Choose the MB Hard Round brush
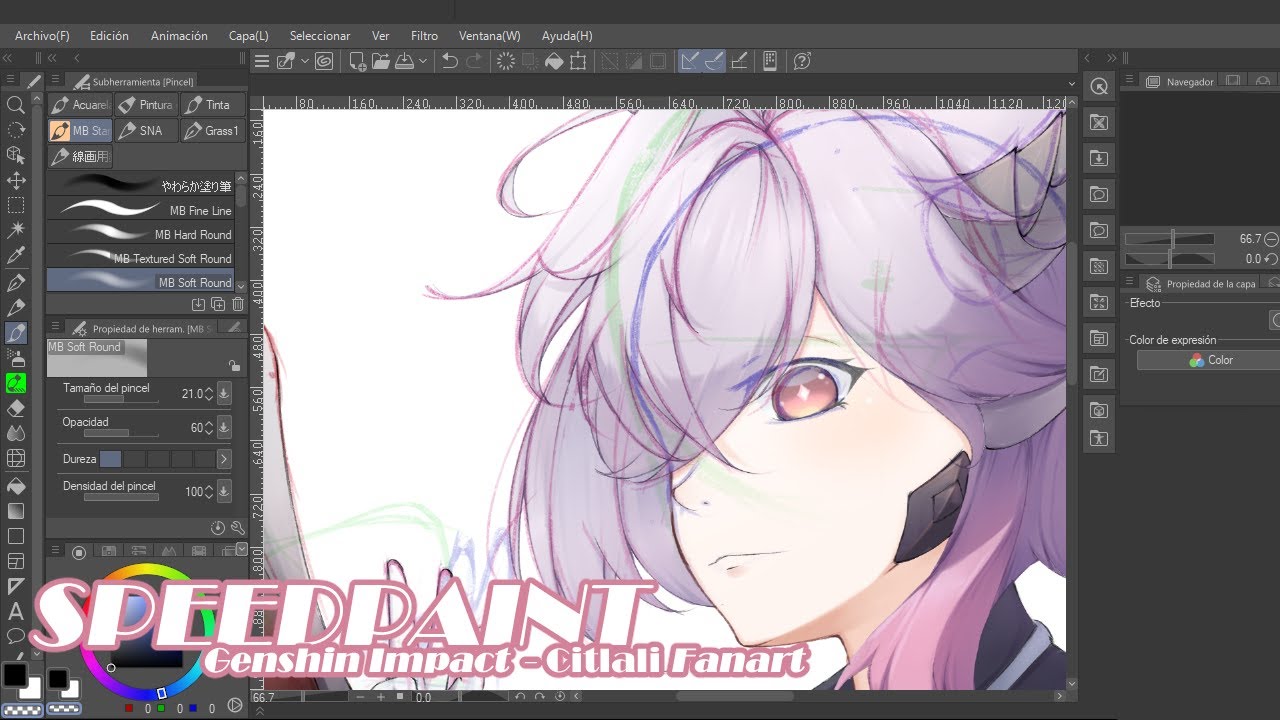Image resolution: width=1280 pixels, height=720 pixels. pyautogui.click(x=141, y=234)
